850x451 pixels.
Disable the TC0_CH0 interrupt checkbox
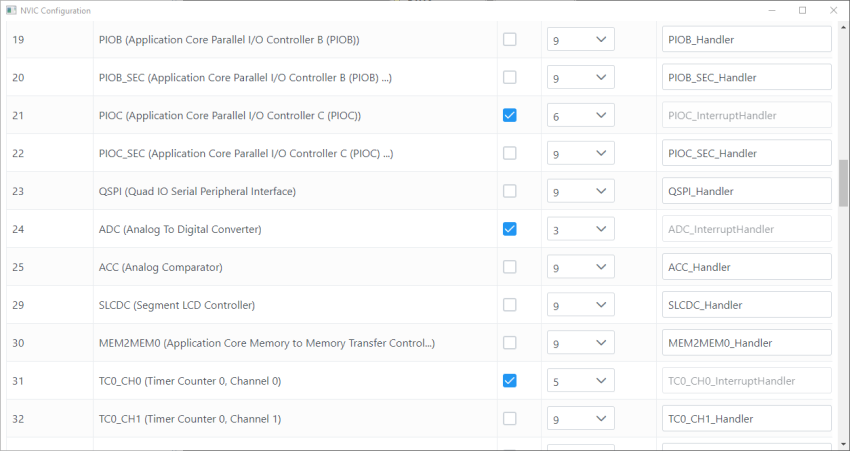click(510, 381)
